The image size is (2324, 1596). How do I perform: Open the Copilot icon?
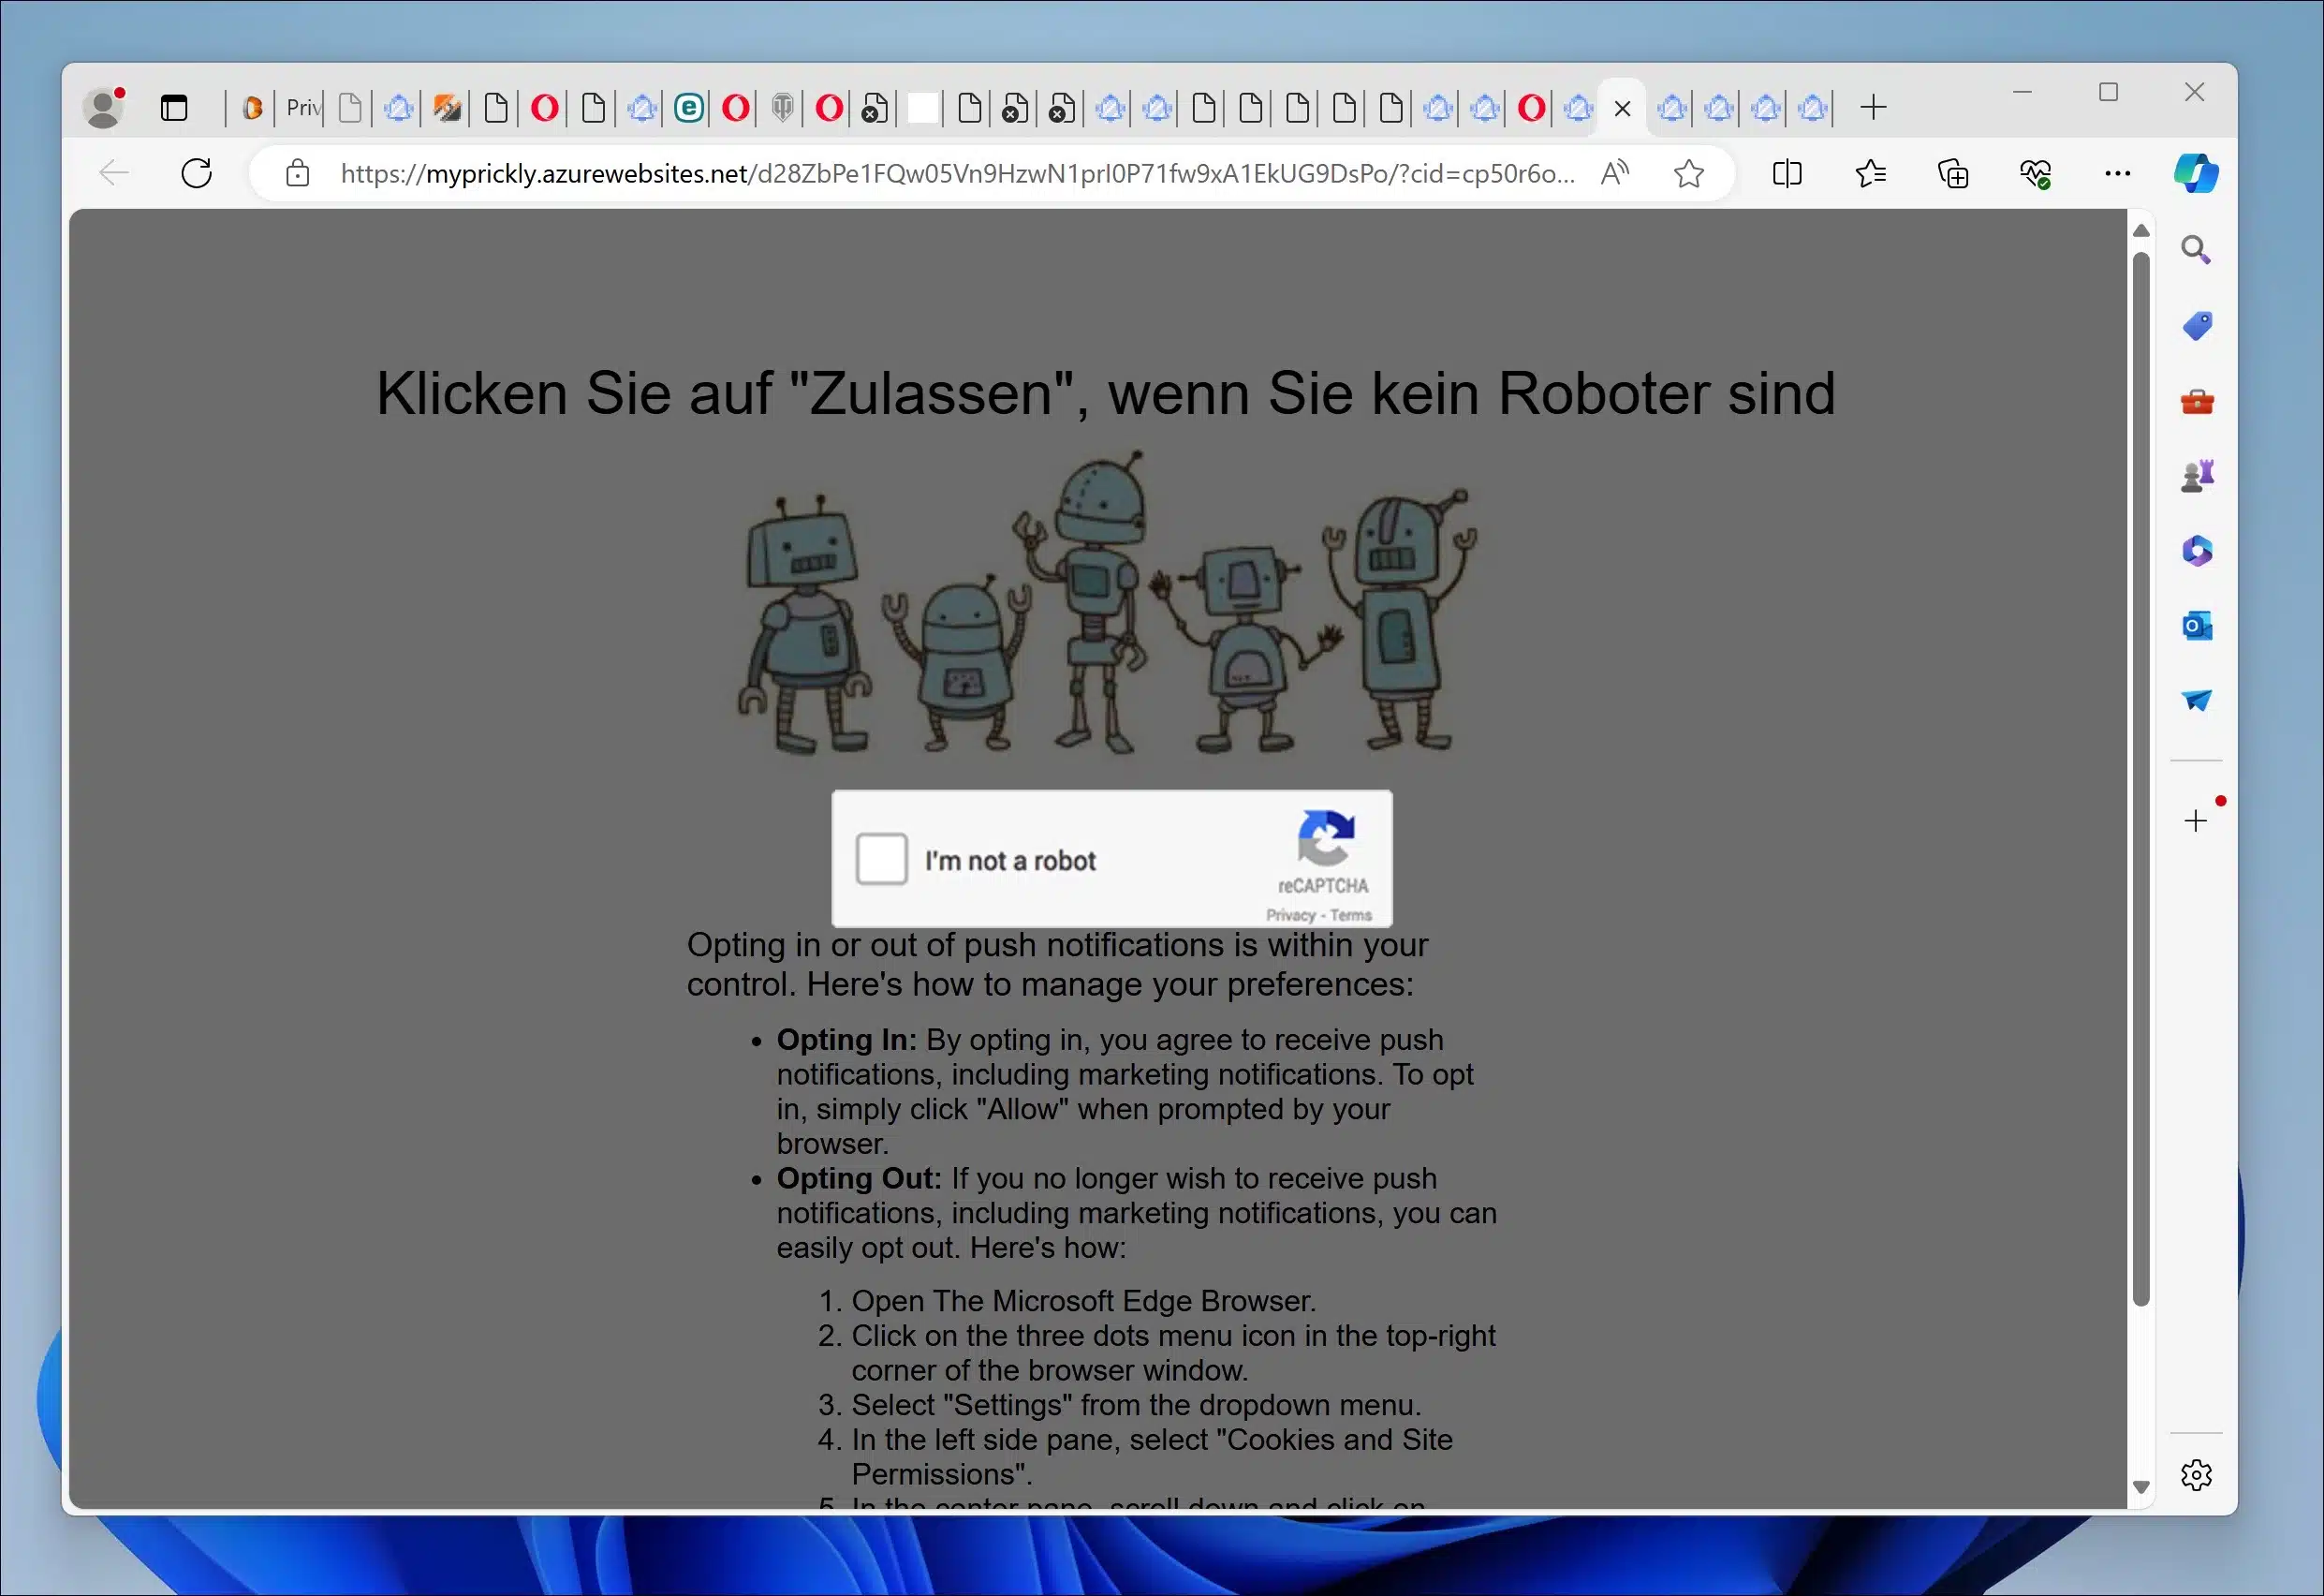click(2196, 174)
